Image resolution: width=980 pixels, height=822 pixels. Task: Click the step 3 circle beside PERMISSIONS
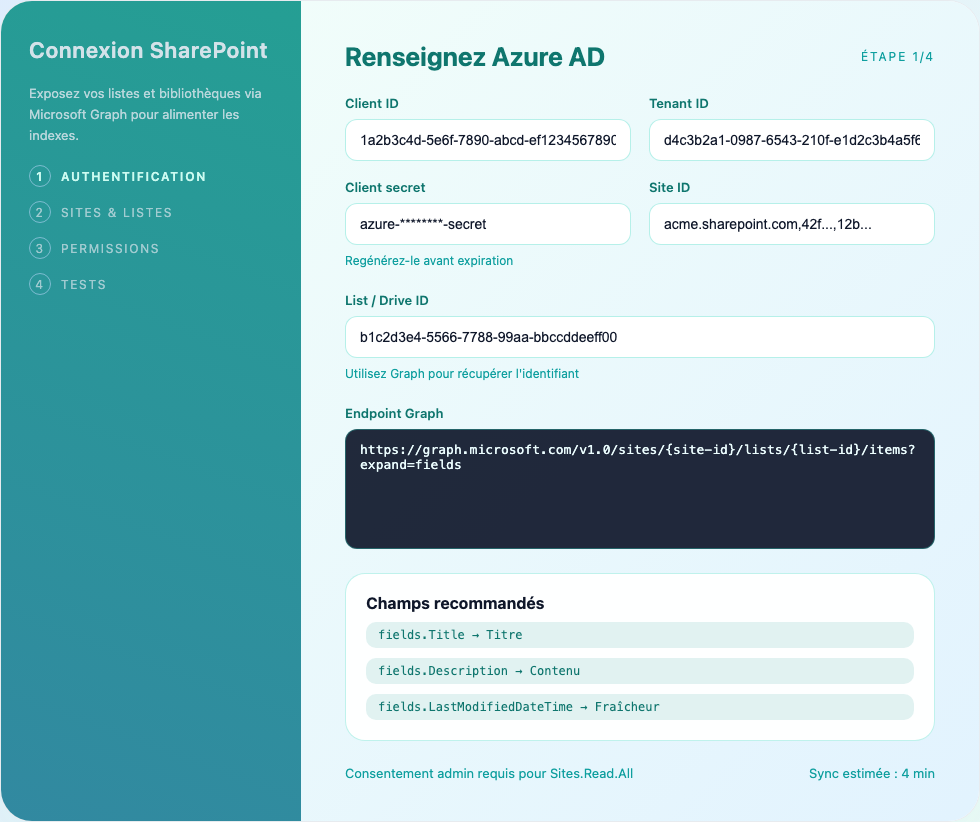(39, 248)
